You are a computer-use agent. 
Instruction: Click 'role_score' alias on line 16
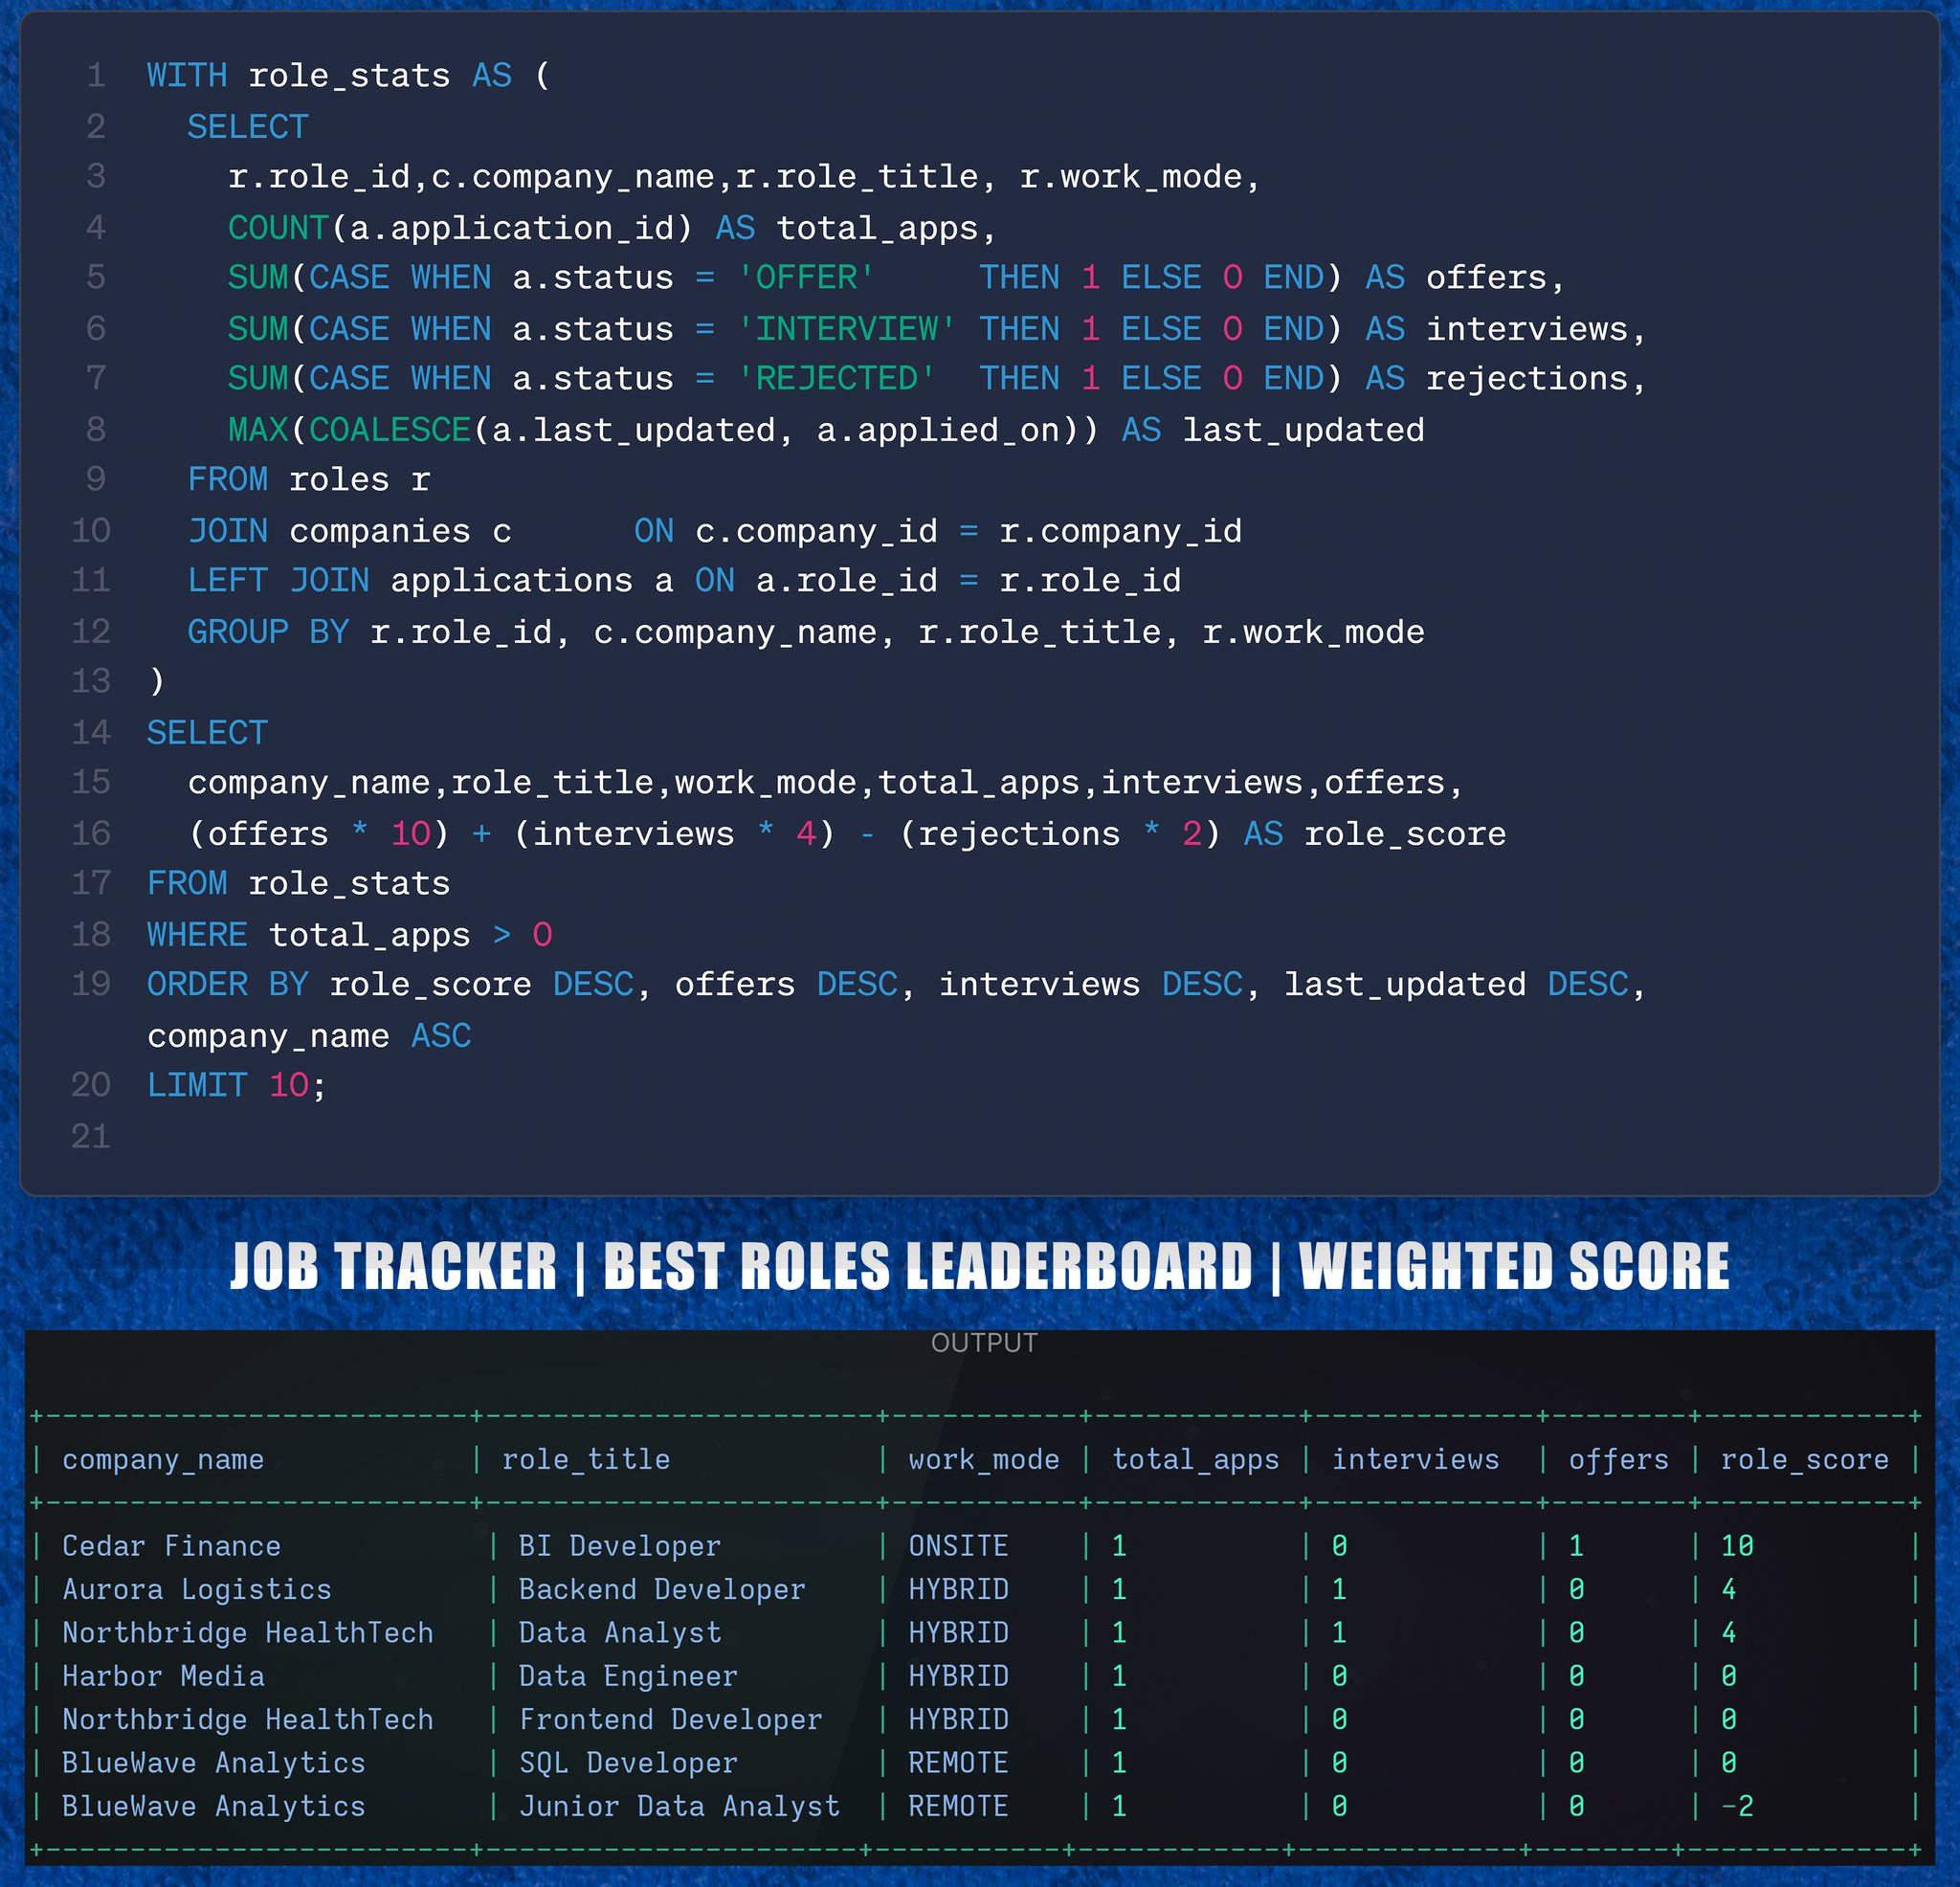(1405, 834)
